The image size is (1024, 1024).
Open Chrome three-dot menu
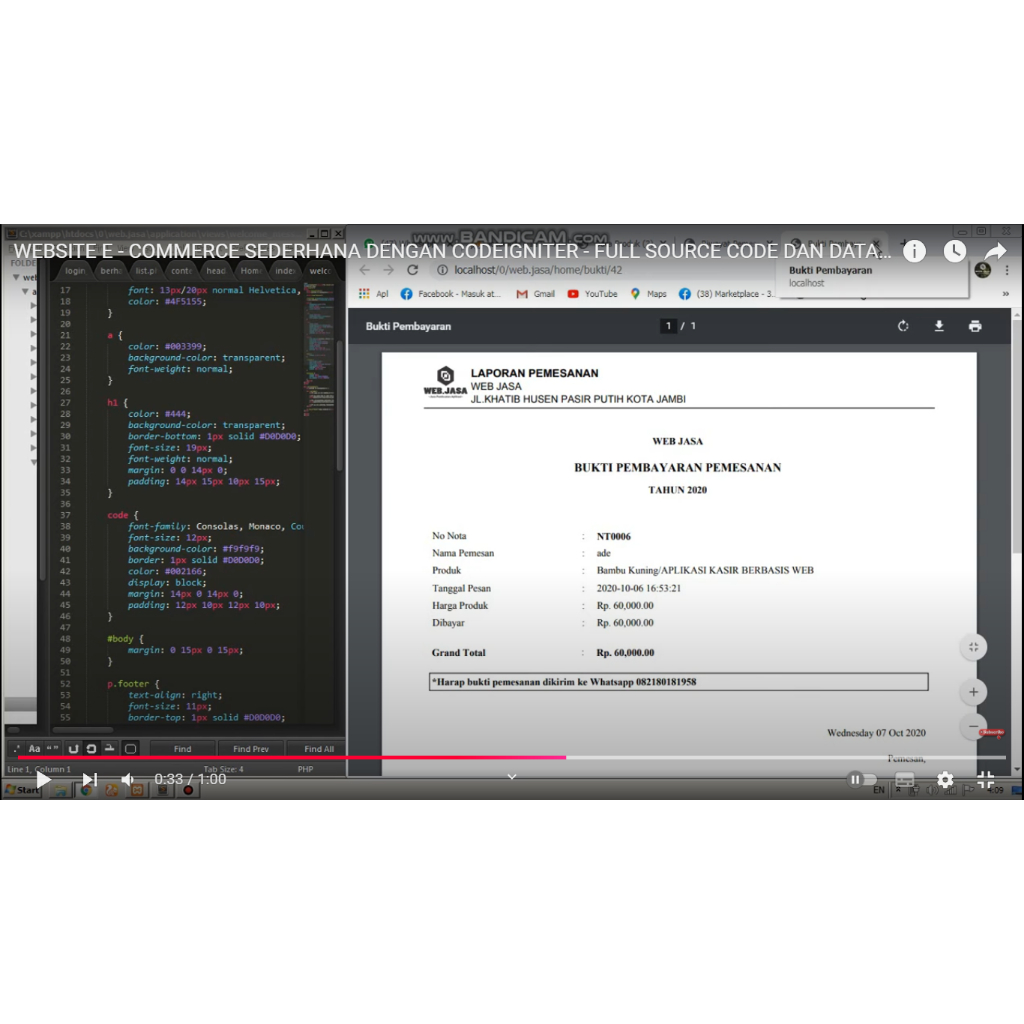[1008, 270]
